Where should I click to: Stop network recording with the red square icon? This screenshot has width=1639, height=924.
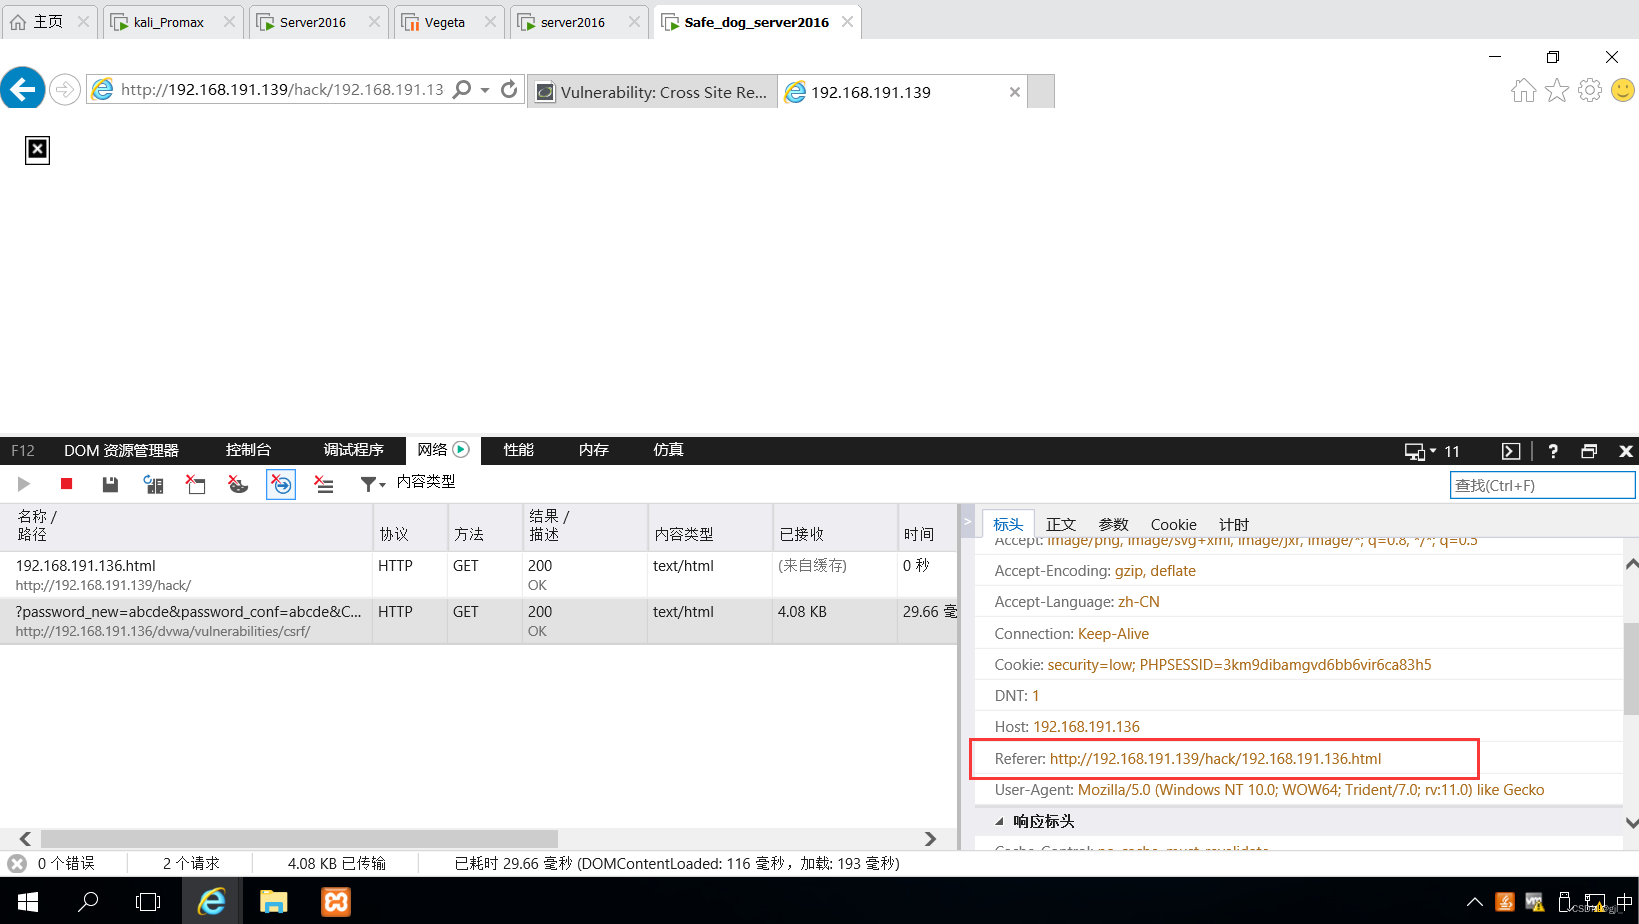click(66, 483)
